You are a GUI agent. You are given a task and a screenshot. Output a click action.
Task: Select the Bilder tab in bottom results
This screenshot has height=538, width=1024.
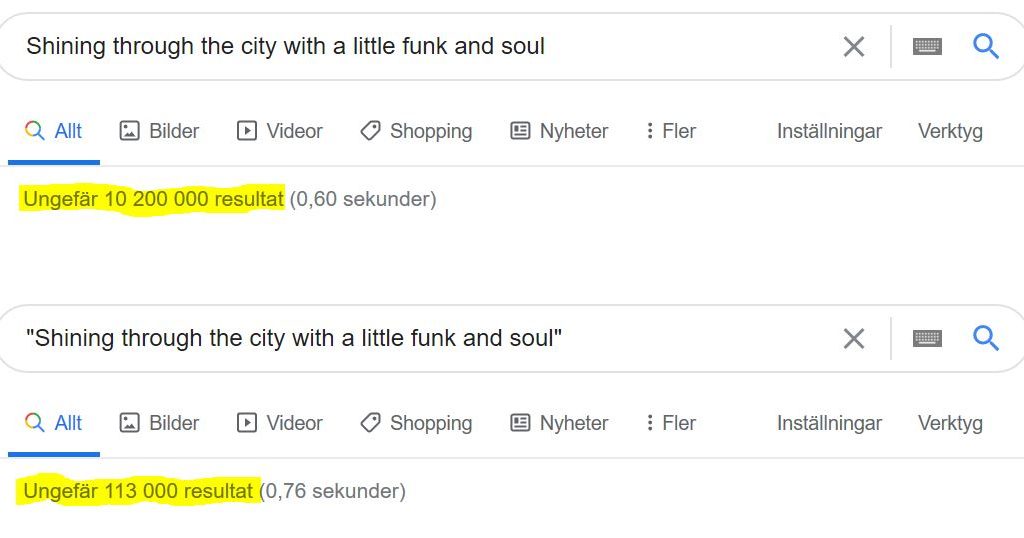[159, 422]
